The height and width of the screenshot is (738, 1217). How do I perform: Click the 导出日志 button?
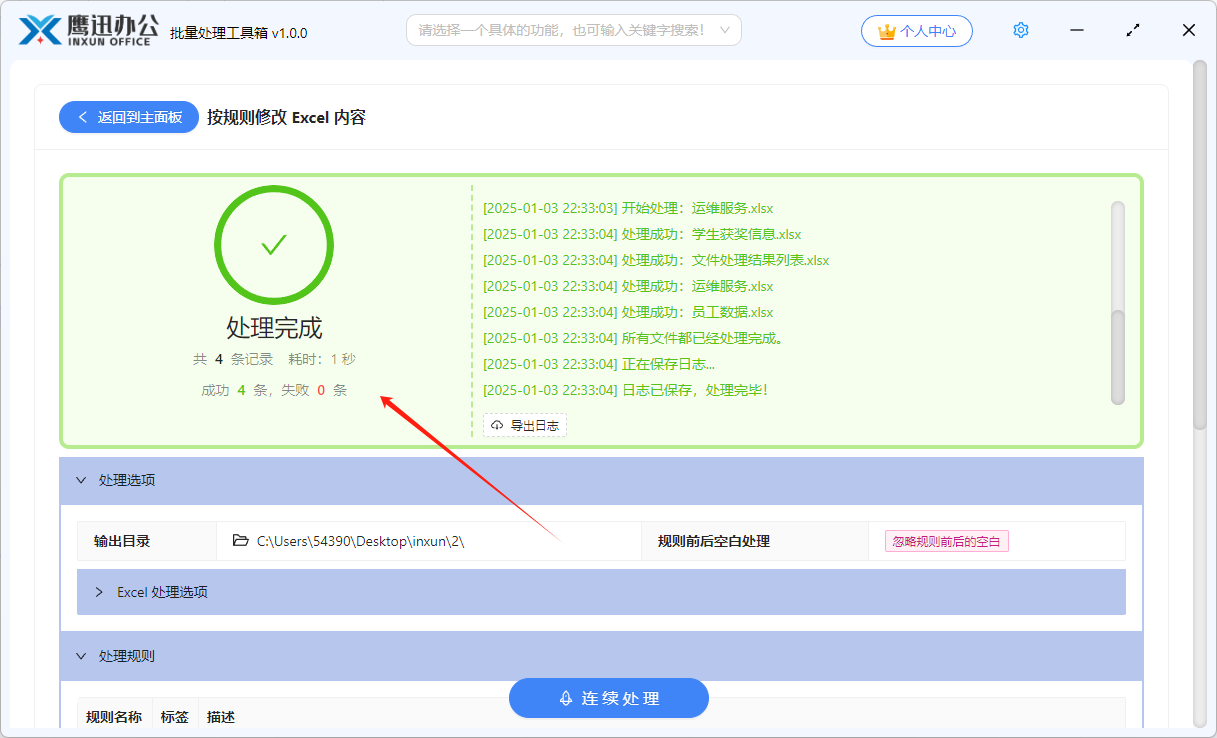[x=524, y=425]
